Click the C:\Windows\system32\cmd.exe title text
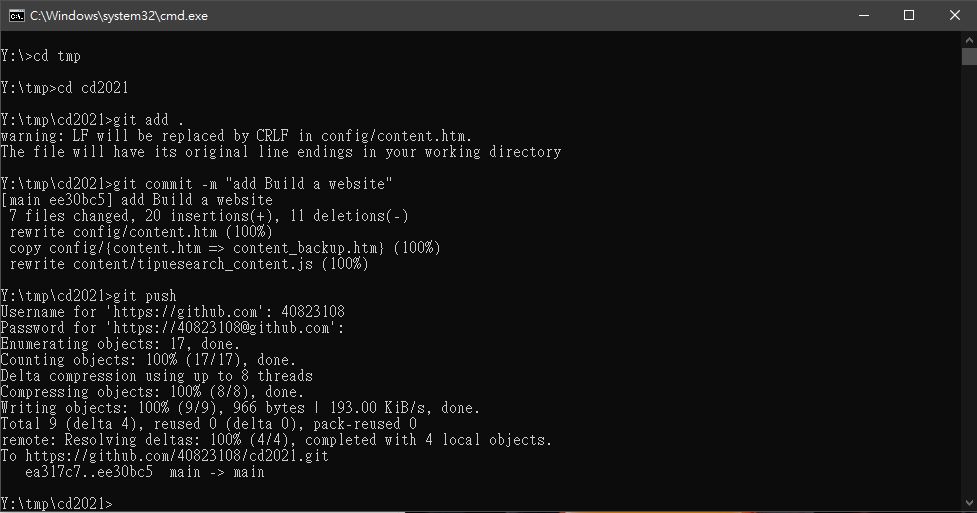977x513 pixels. [x=118, y=16]
